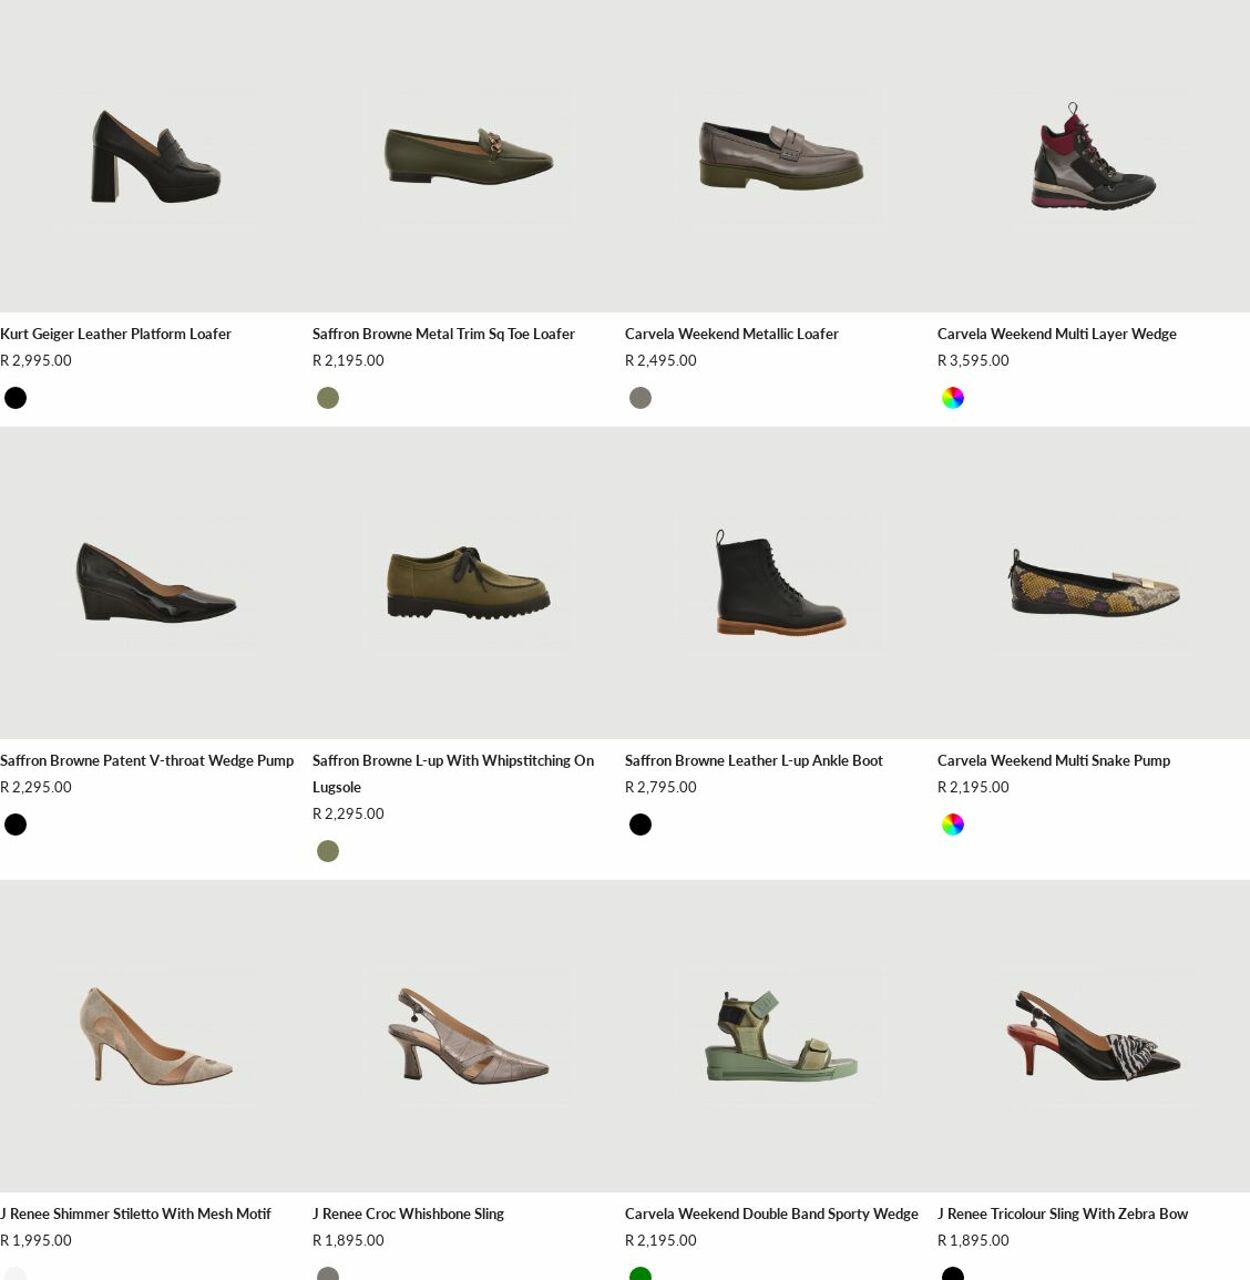Select olive swatch for Metal Trim Sq Toe Loafer
The image size is (1250, 1280).
pyautogui.click(x=328, y=398)
